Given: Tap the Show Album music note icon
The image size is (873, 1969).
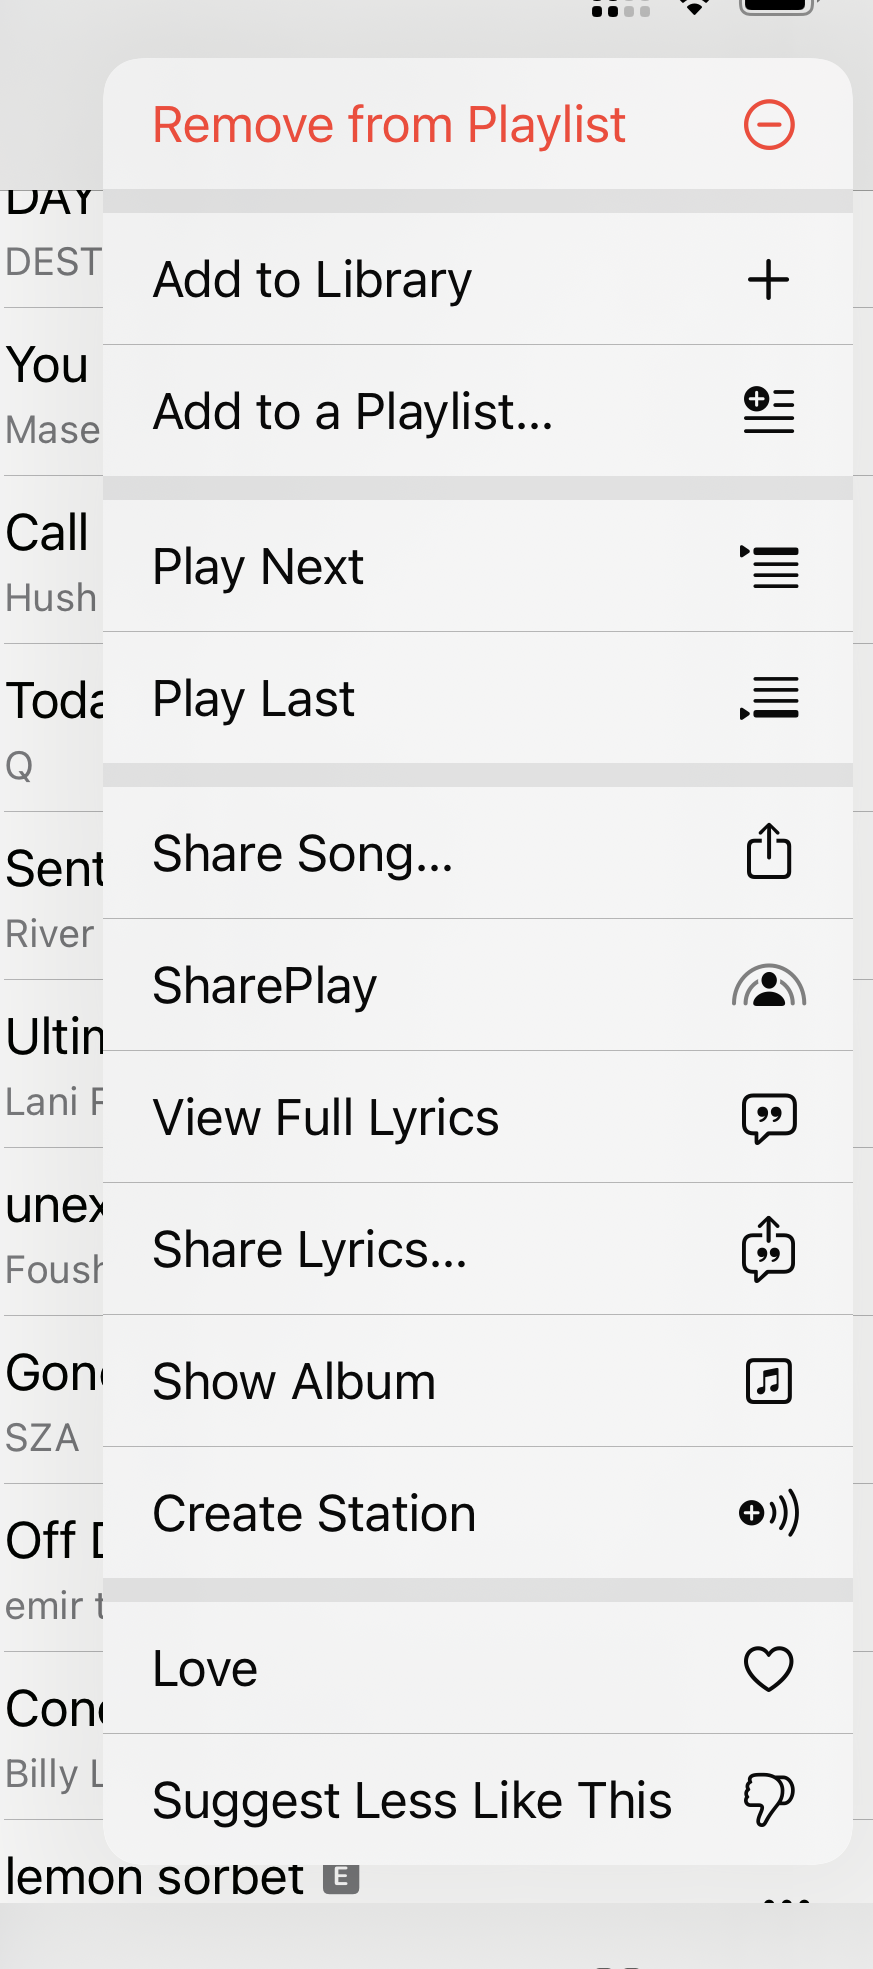Looking at the screenshot, I should point(769,1381).
